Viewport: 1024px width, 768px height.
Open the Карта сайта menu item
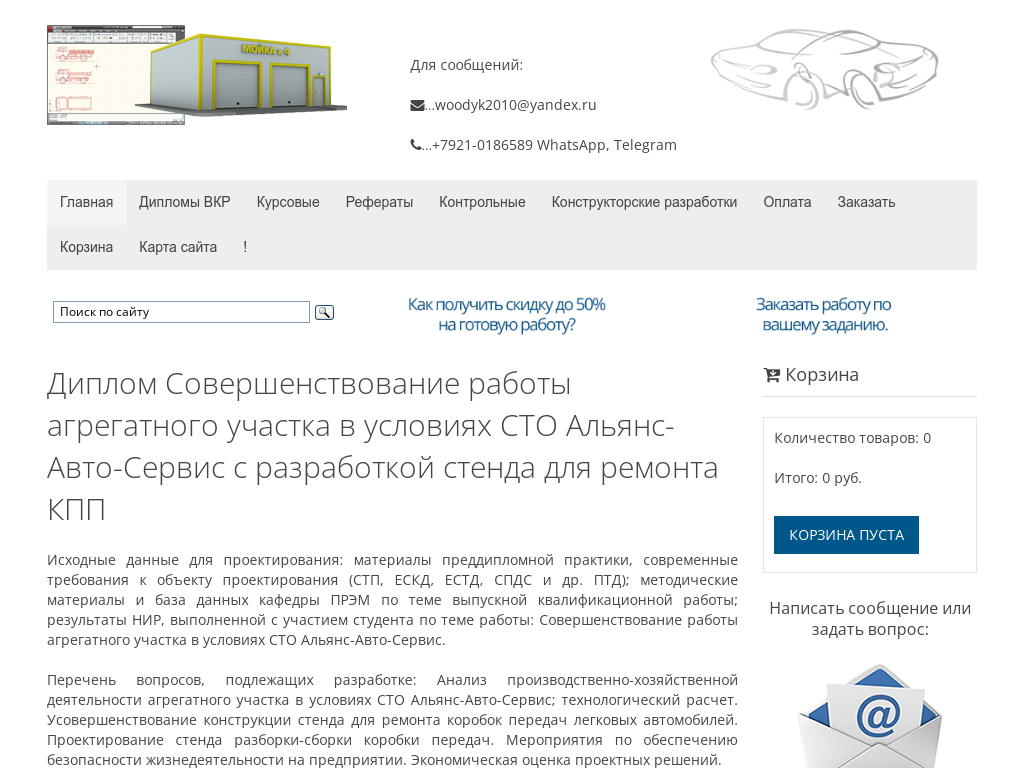click(x=178, y=248)
